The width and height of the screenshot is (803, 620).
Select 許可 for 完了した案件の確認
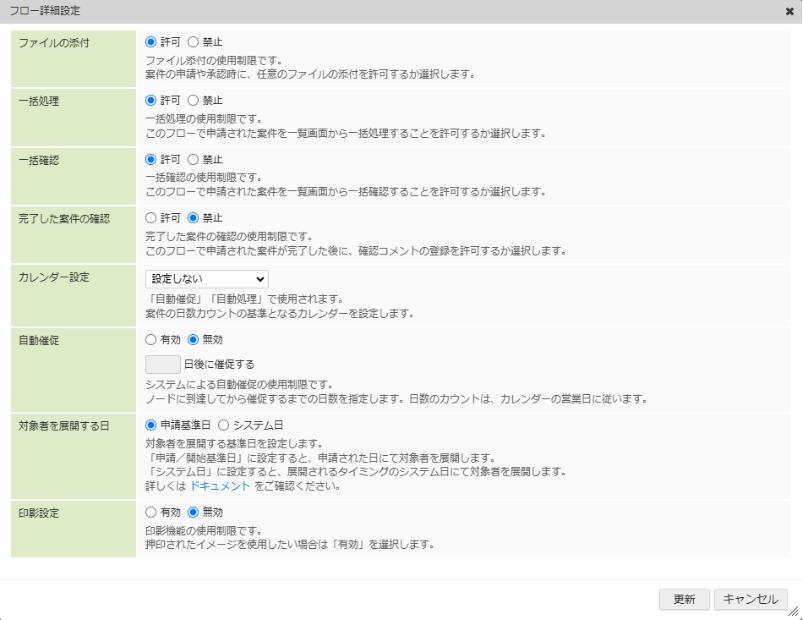tap(152, 217)
